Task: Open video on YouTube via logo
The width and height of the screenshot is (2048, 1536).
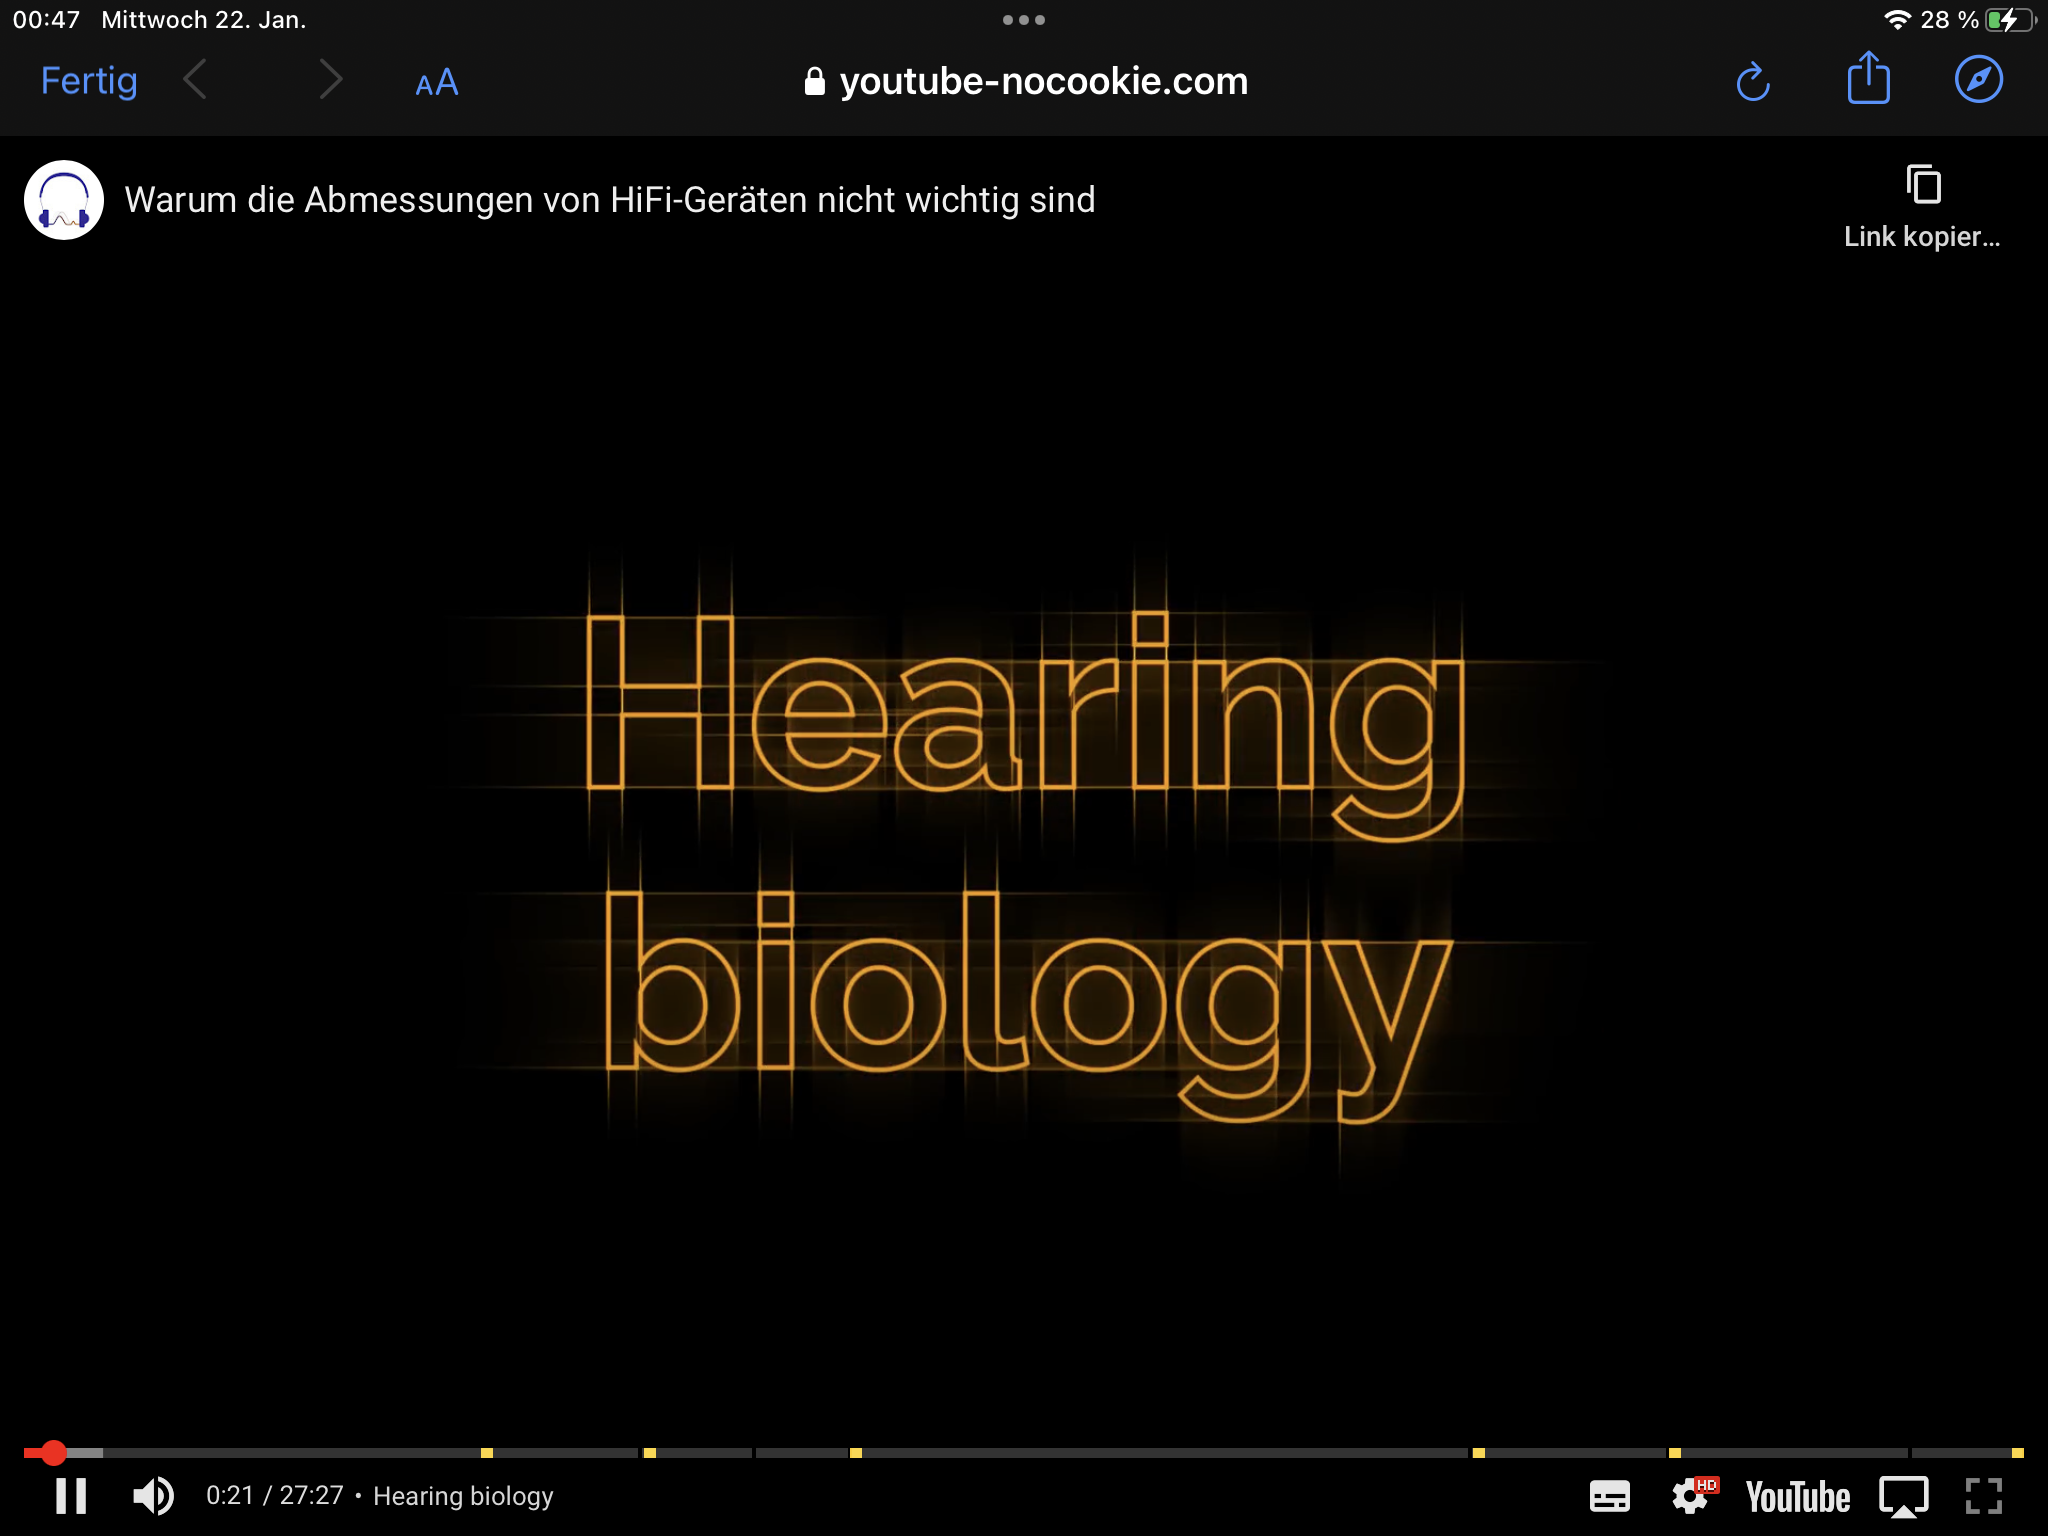Action: pyautogui.click(x=1798, y=1497)
